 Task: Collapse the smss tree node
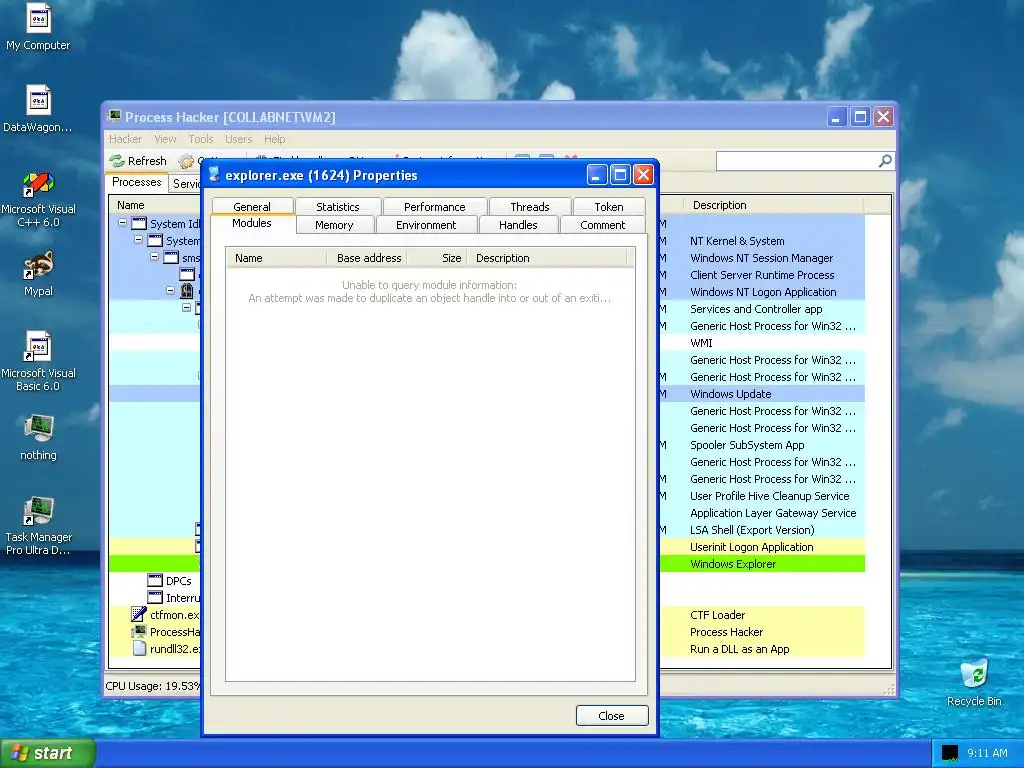pos(155,257)
